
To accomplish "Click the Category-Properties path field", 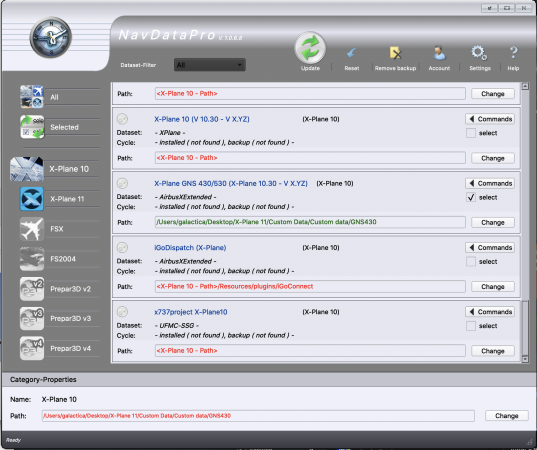I will click(258, 415).
